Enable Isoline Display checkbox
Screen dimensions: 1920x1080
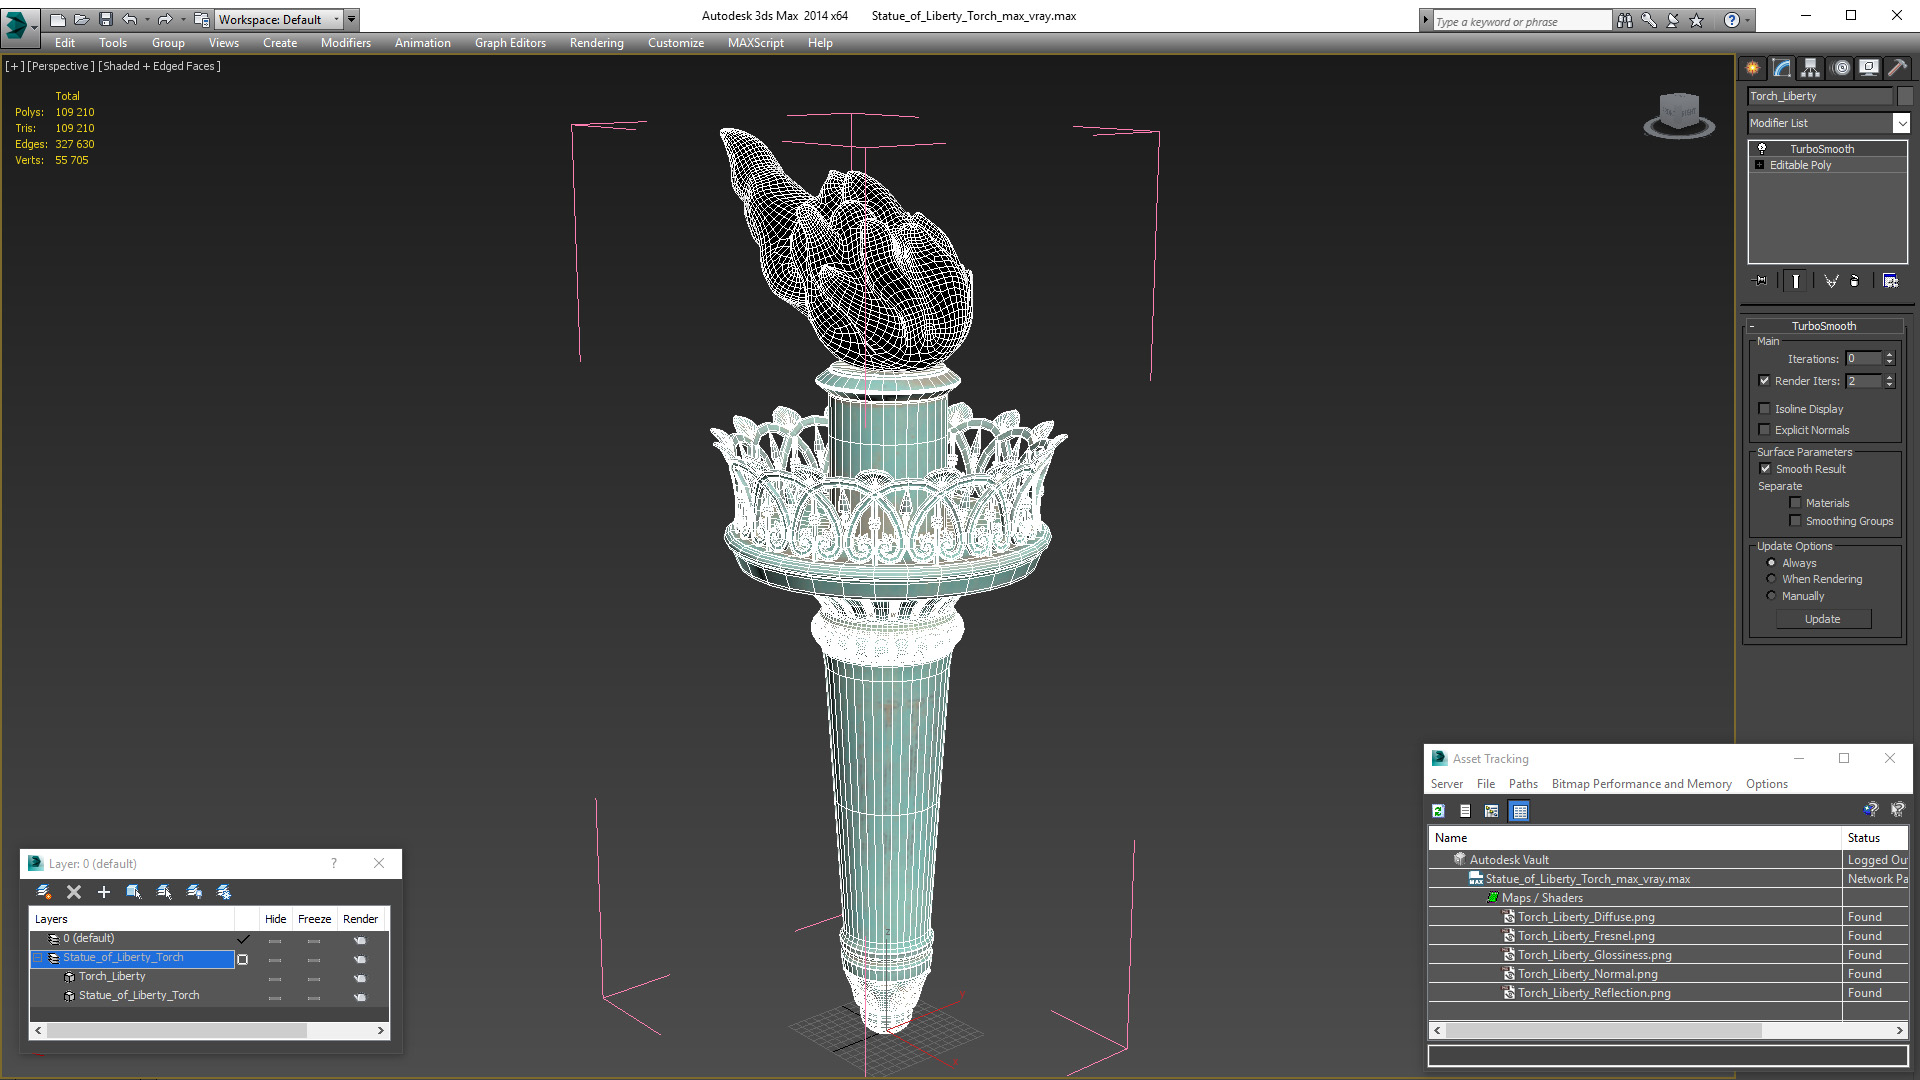point(1765,409)
